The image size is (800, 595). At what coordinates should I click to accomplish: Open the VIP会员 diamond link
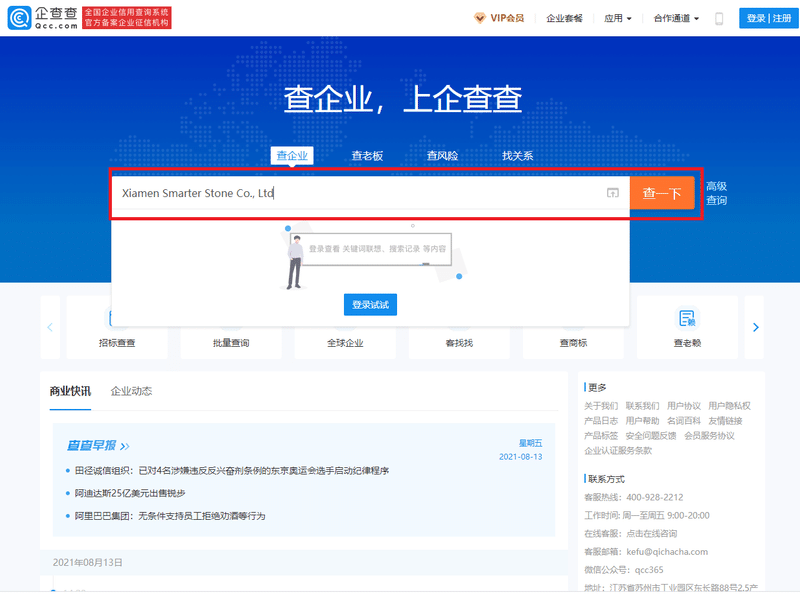coord(499,18)
